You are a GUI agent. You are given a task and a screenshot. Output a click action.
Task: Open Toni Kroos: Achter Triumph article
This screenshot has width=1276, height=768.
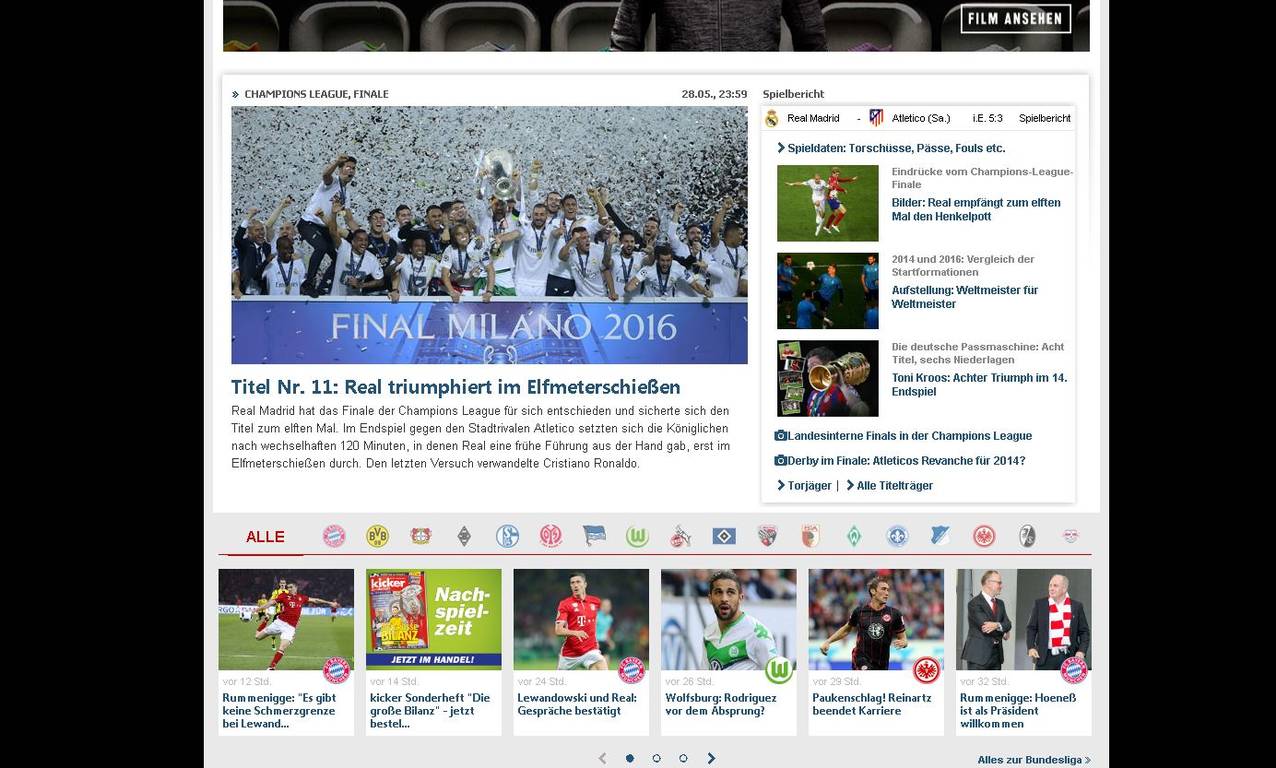[979, 385]
